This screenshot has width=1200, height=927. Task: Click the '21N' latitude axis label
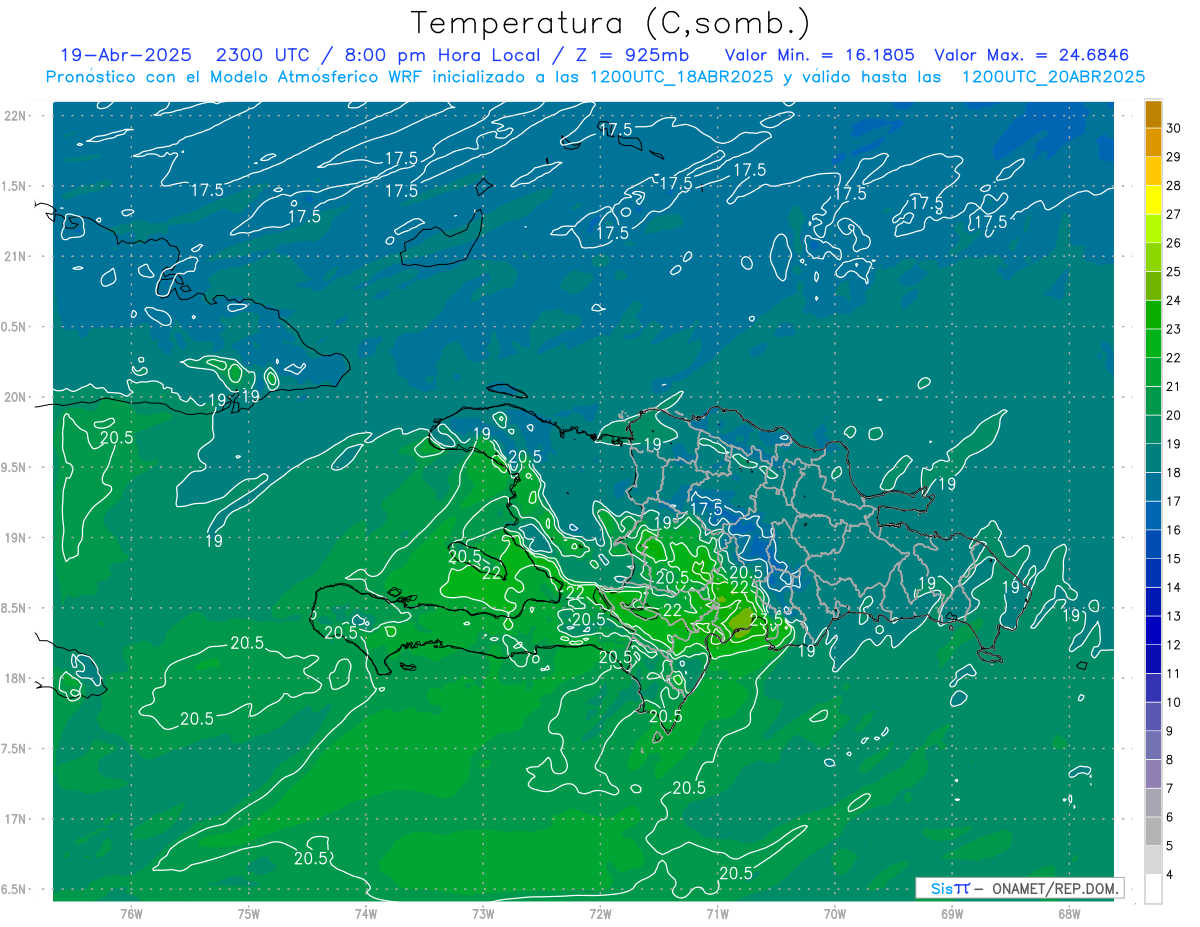coord(14,256)
